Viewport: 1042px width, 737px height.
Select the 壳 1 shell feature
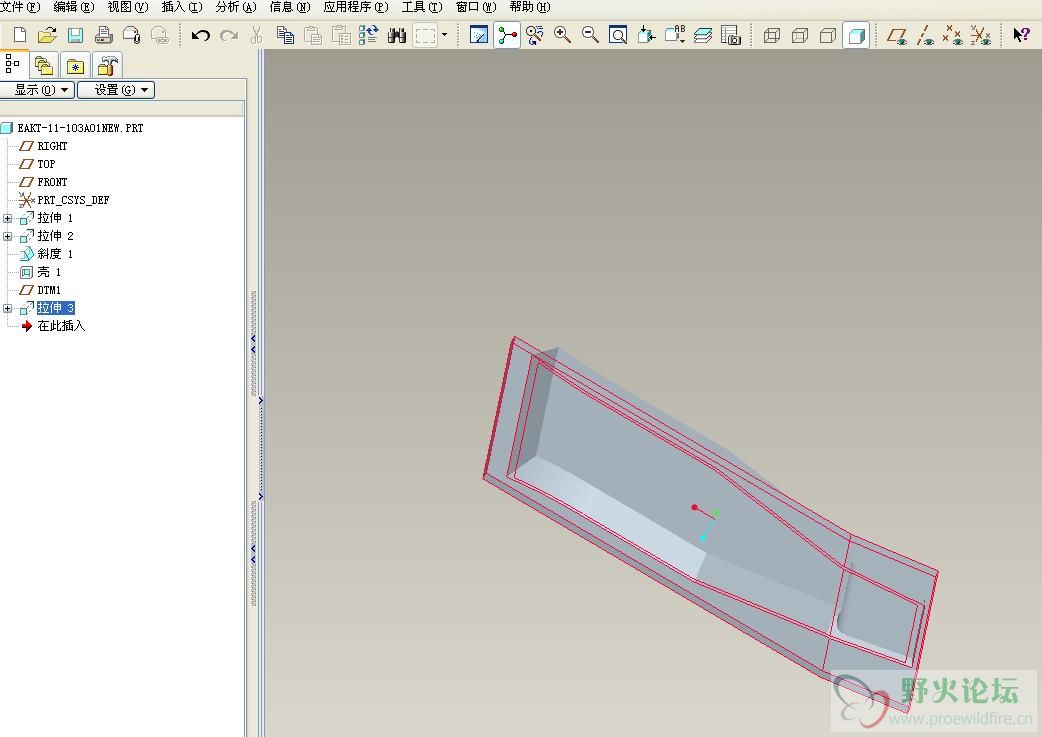point(49,272)
